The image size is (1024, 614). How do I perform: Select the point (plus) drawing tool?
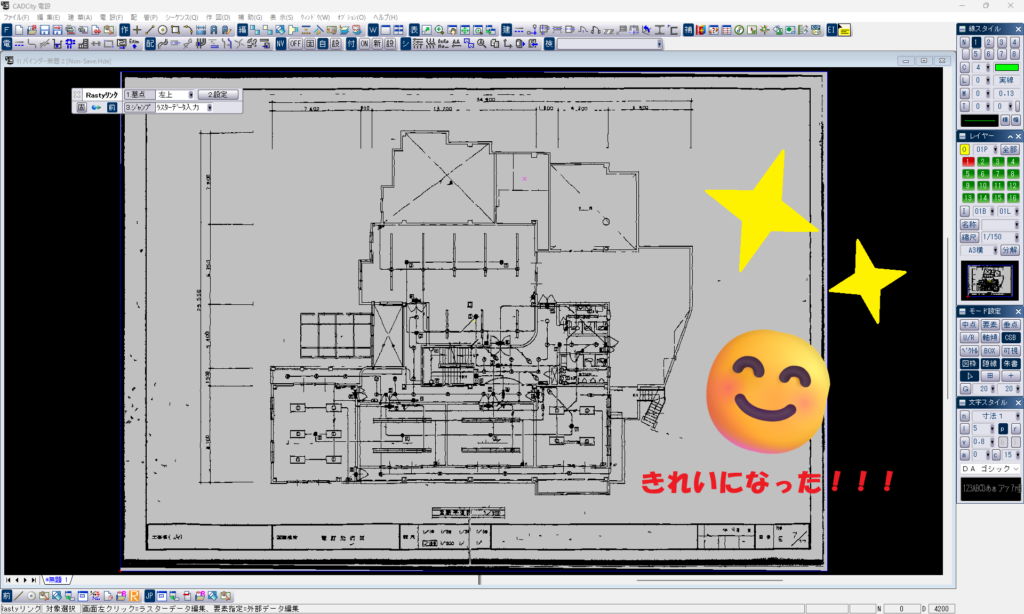[x=137, y=30]
